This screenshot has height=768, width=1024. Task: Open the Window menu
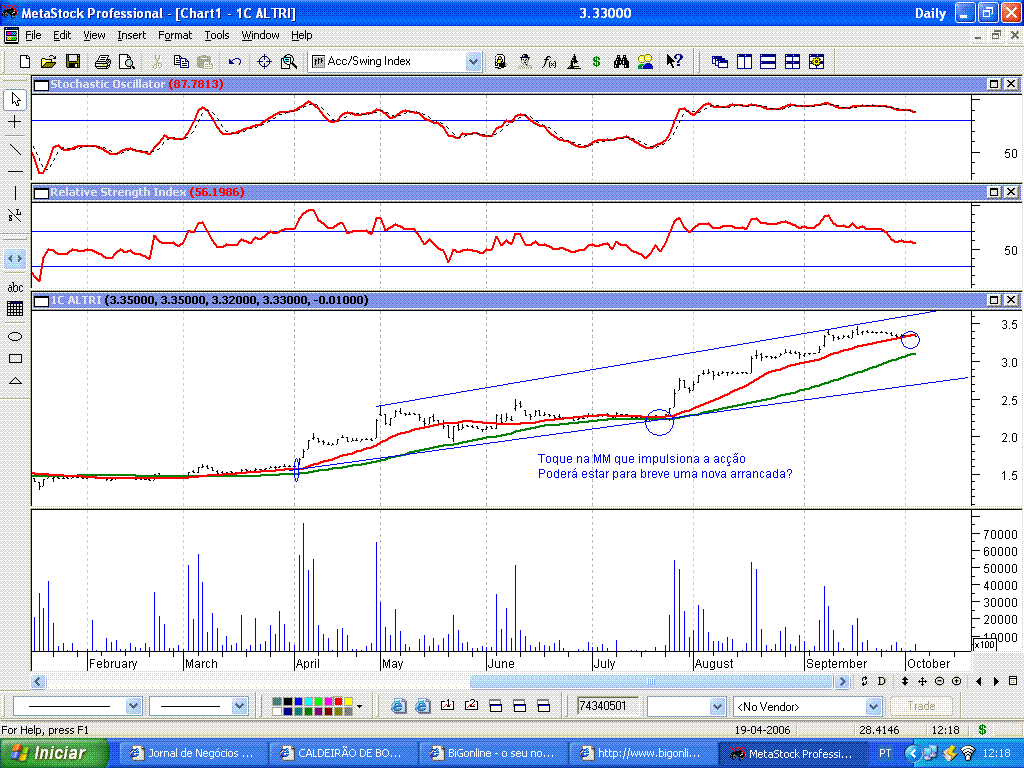(x=261, y=35)
